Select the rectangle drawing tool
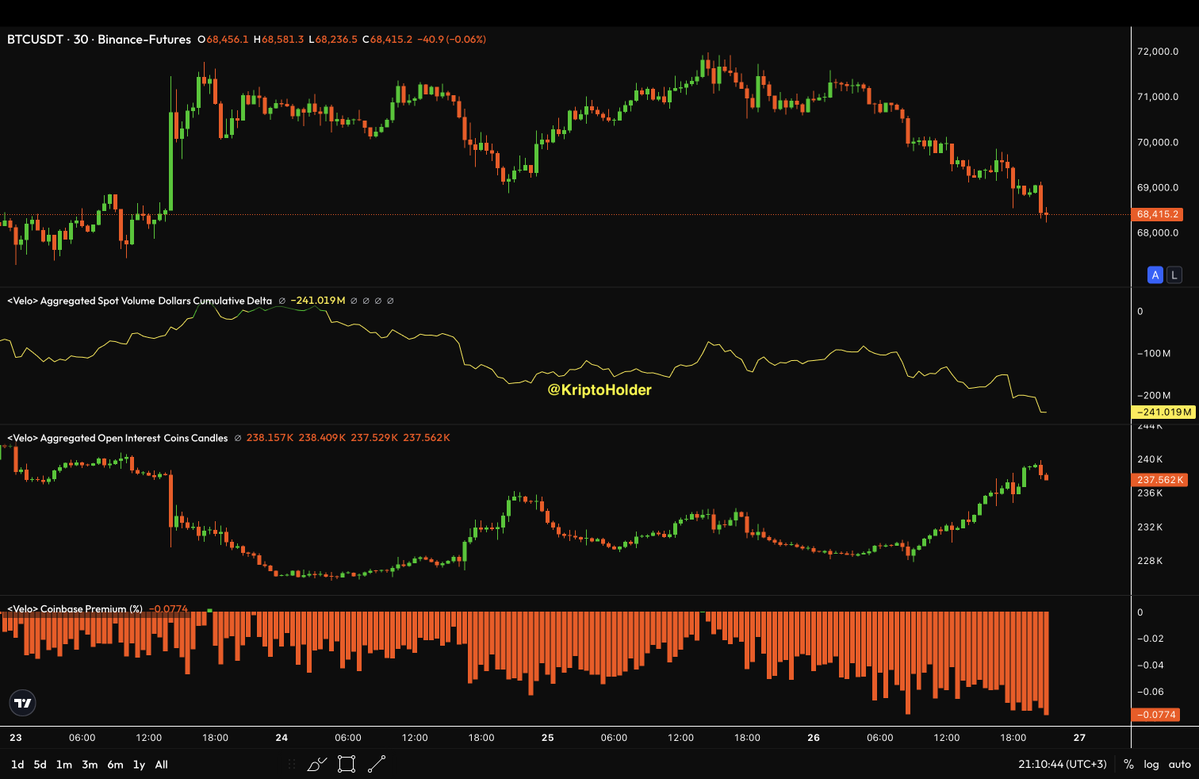1199x779 pixels. (x=346, y=764)
